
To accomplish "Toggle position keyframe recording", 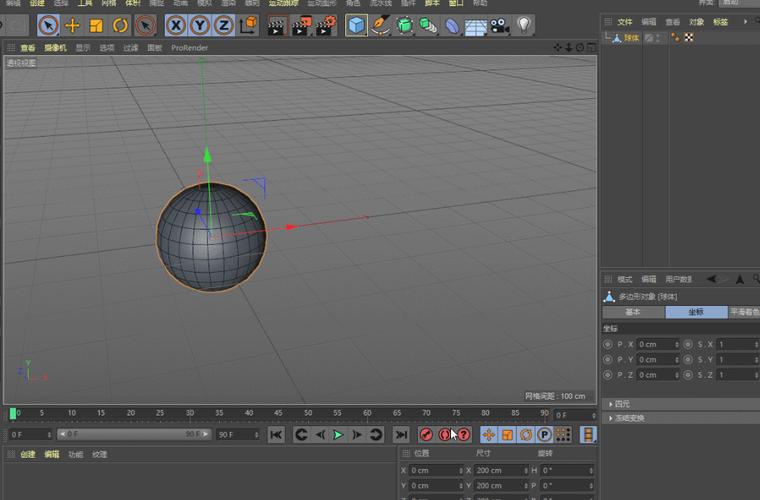I will coord(489,435).
